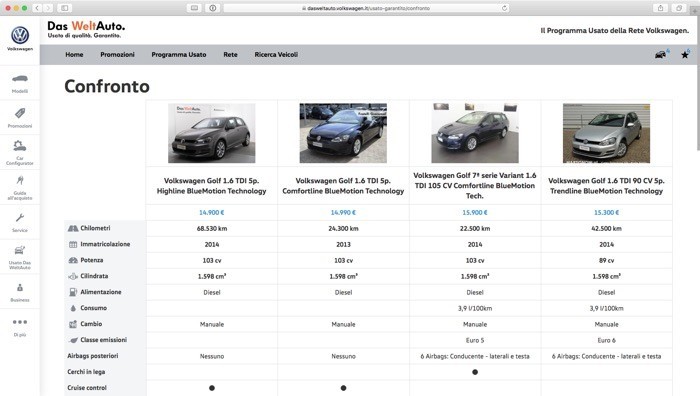Open Usato Das WeltAuto sidebar icon
The image size is (700, 396).
pyautogui.click(x=20, y=250)
